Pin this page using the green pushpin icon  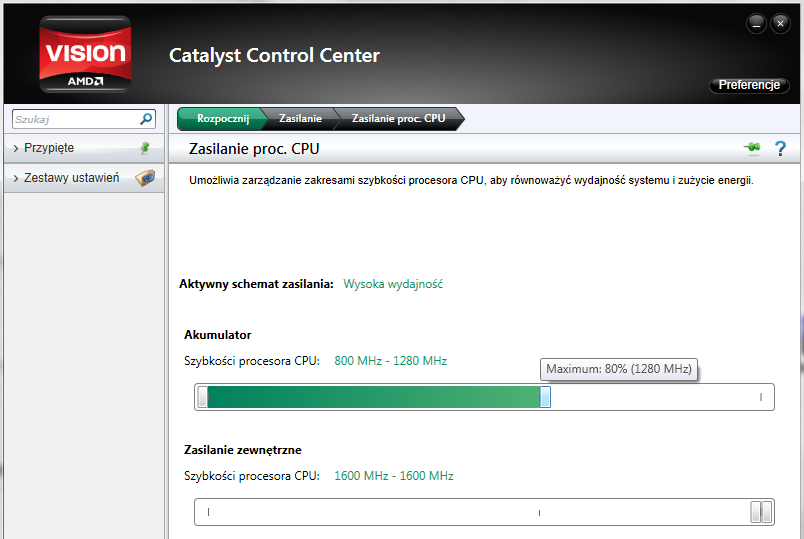click(x=752, y=148)
